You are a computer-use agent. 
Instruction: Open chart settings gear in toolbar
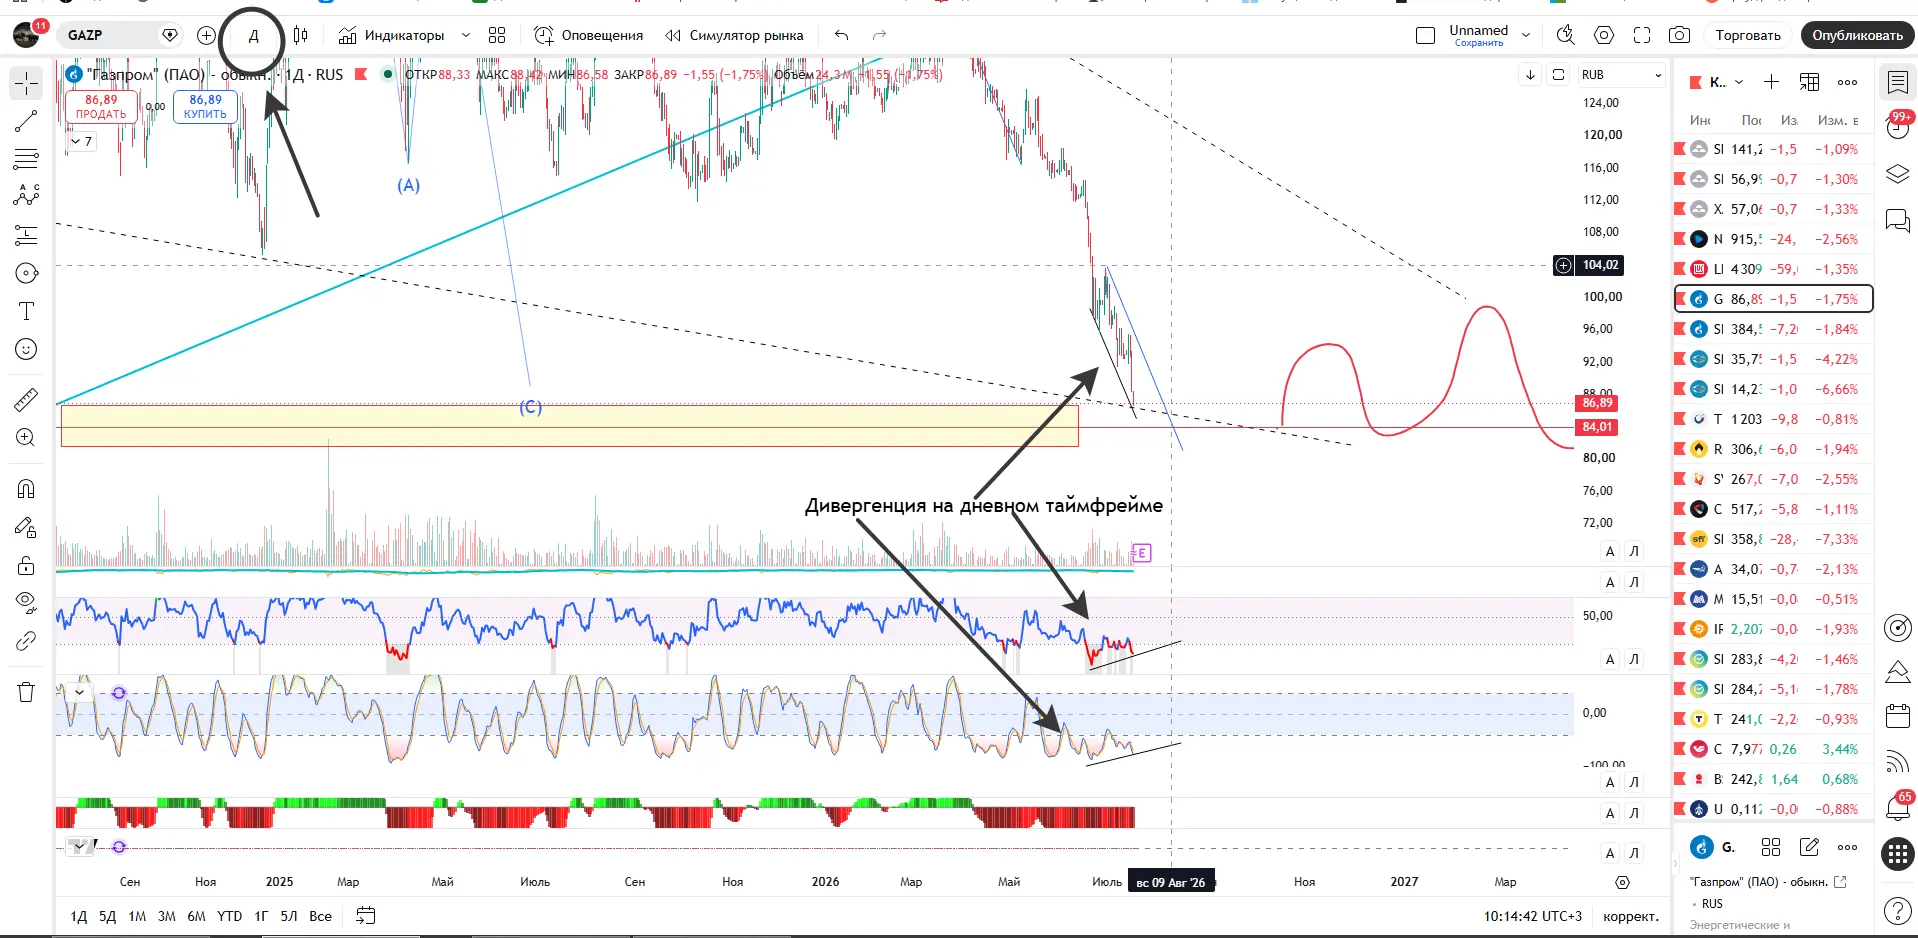[1604, 35]
